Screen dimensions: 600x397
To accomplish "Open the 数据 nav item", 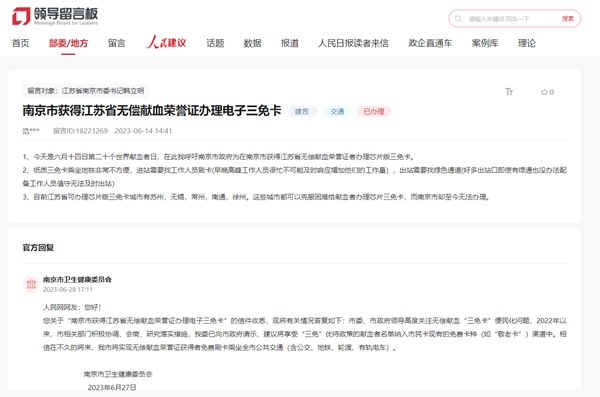I will (253, 43).
